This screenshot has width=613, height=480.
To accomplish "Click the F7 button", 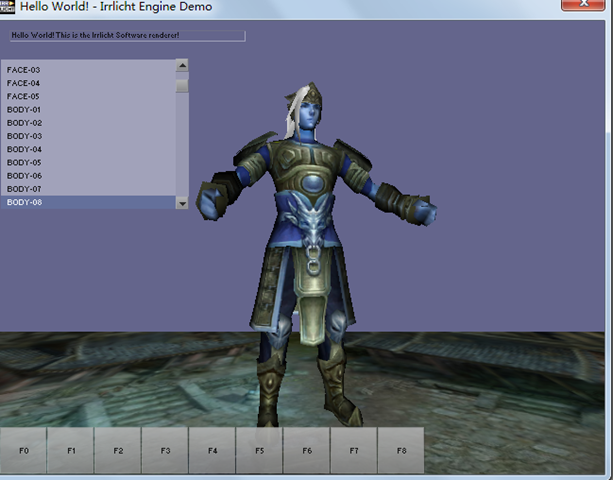I will click(354, 451).
